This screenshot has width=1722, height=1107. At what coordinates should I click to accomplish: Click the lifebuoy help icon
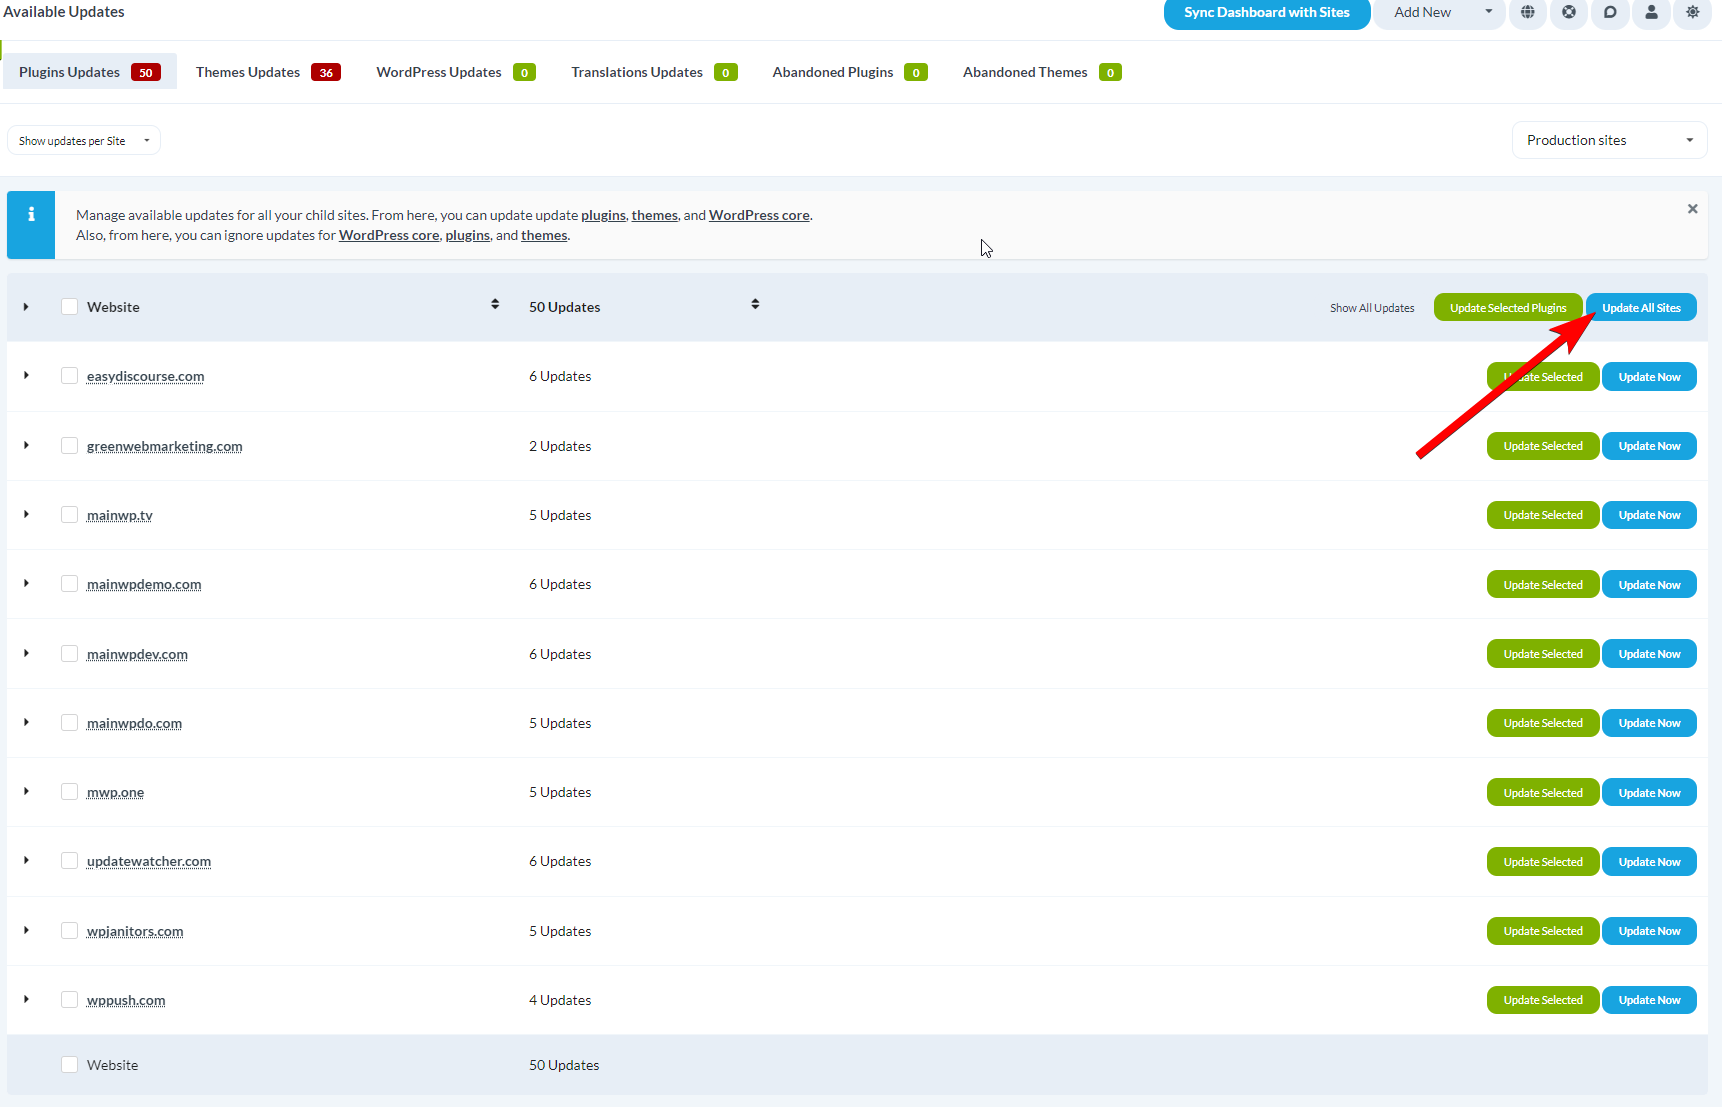(x=1568, y=14)
